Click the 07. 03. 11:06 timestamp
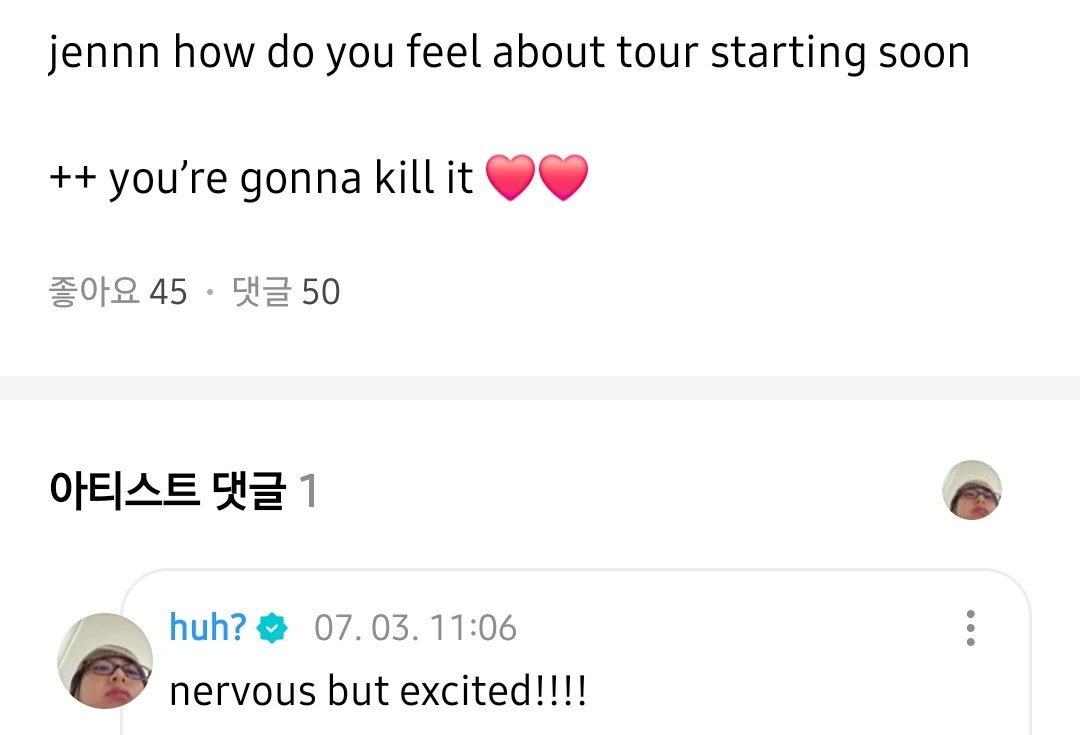Image resolution: width=1080 pixels, height=735 pixels. (x=415, y=628)
